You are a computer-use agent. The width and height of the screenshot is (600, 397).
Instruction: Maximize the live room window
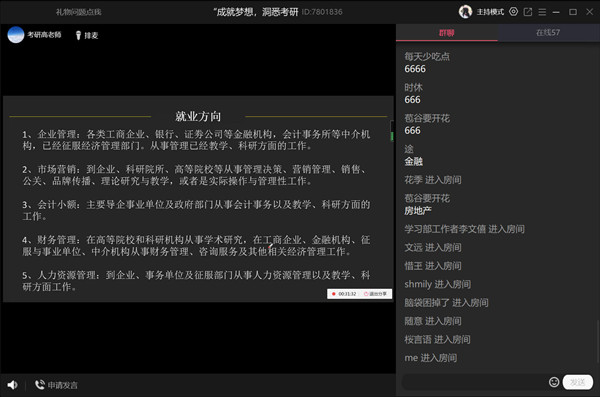pyautogui.click(x=573, y=12)
